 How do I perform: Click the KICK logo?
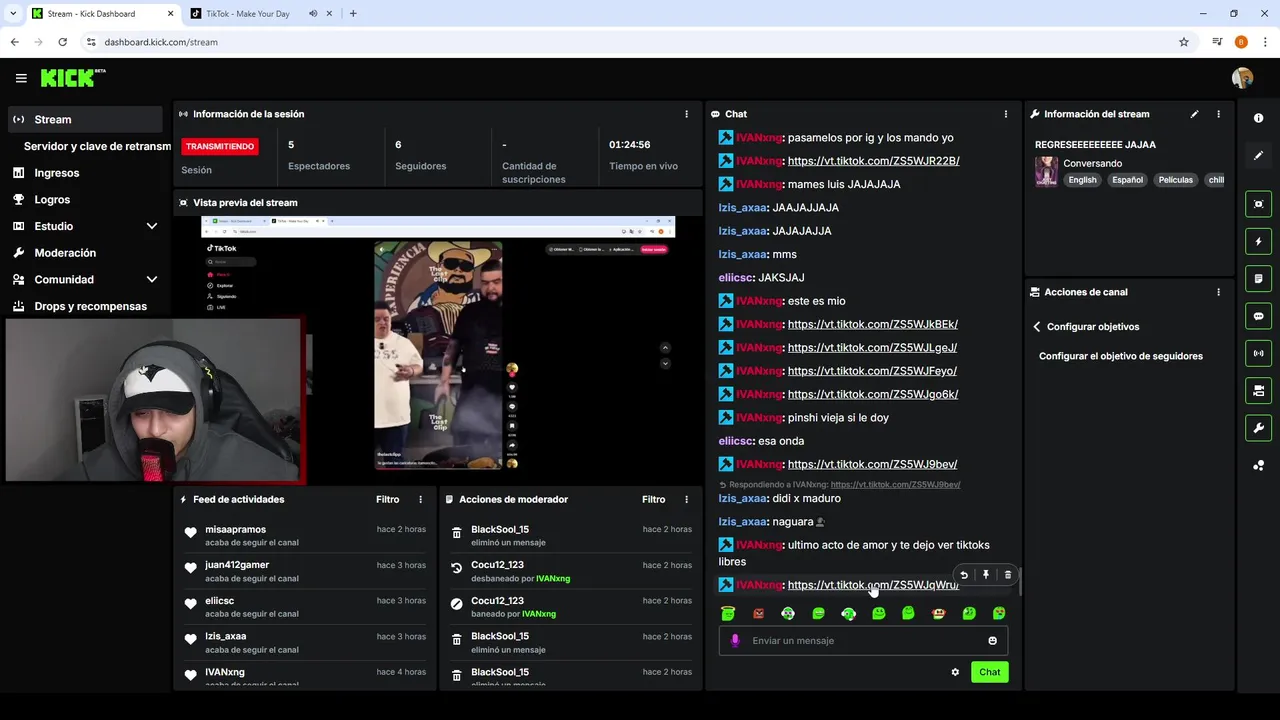pyautogui.click(x=73, y=78)
